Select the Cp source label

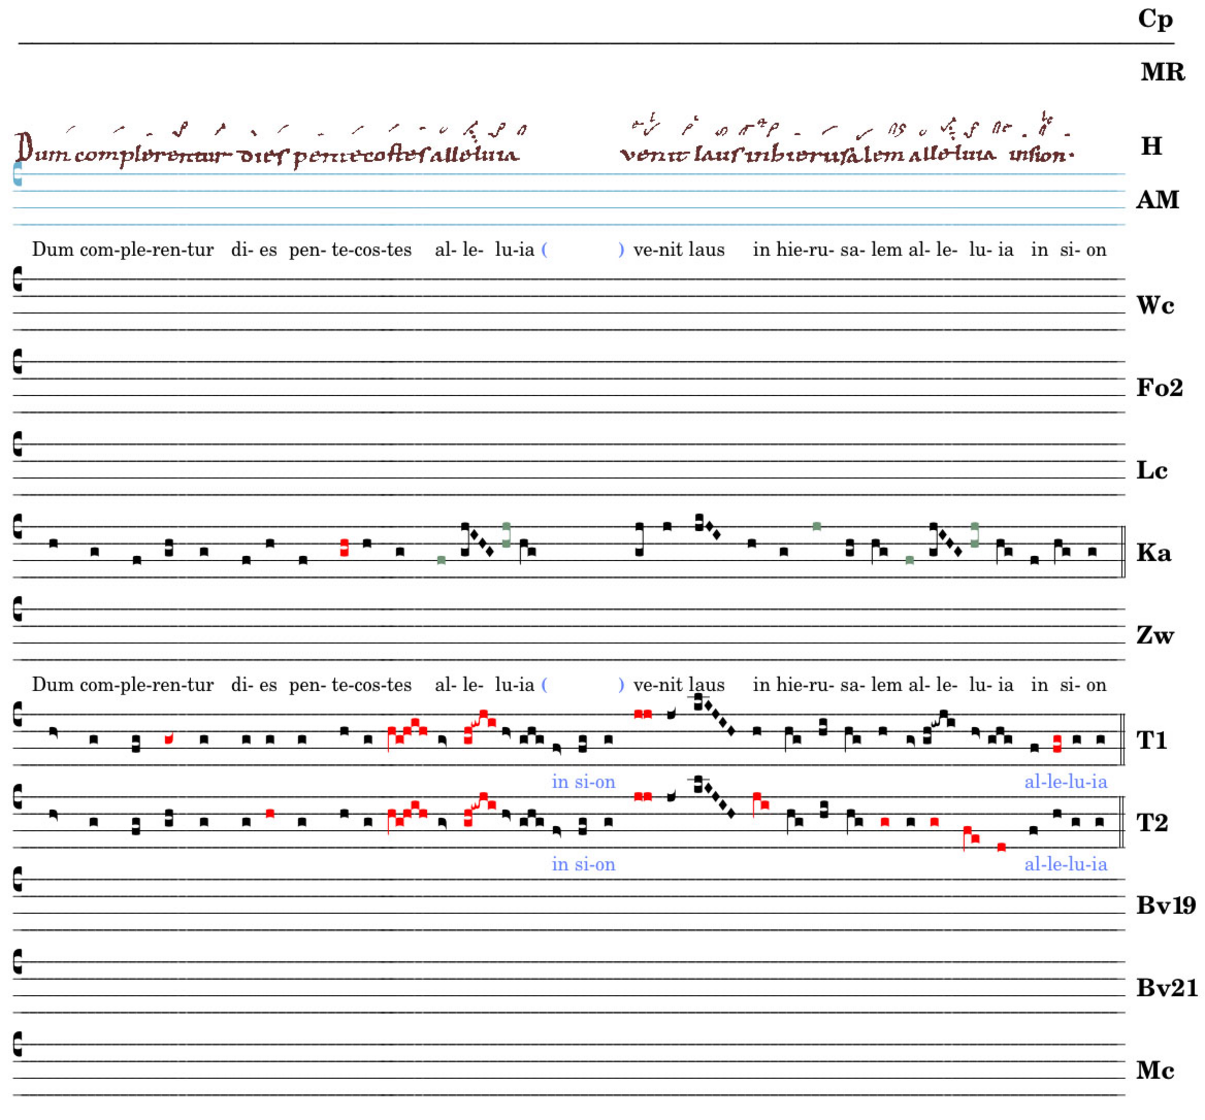(1155, 19)
